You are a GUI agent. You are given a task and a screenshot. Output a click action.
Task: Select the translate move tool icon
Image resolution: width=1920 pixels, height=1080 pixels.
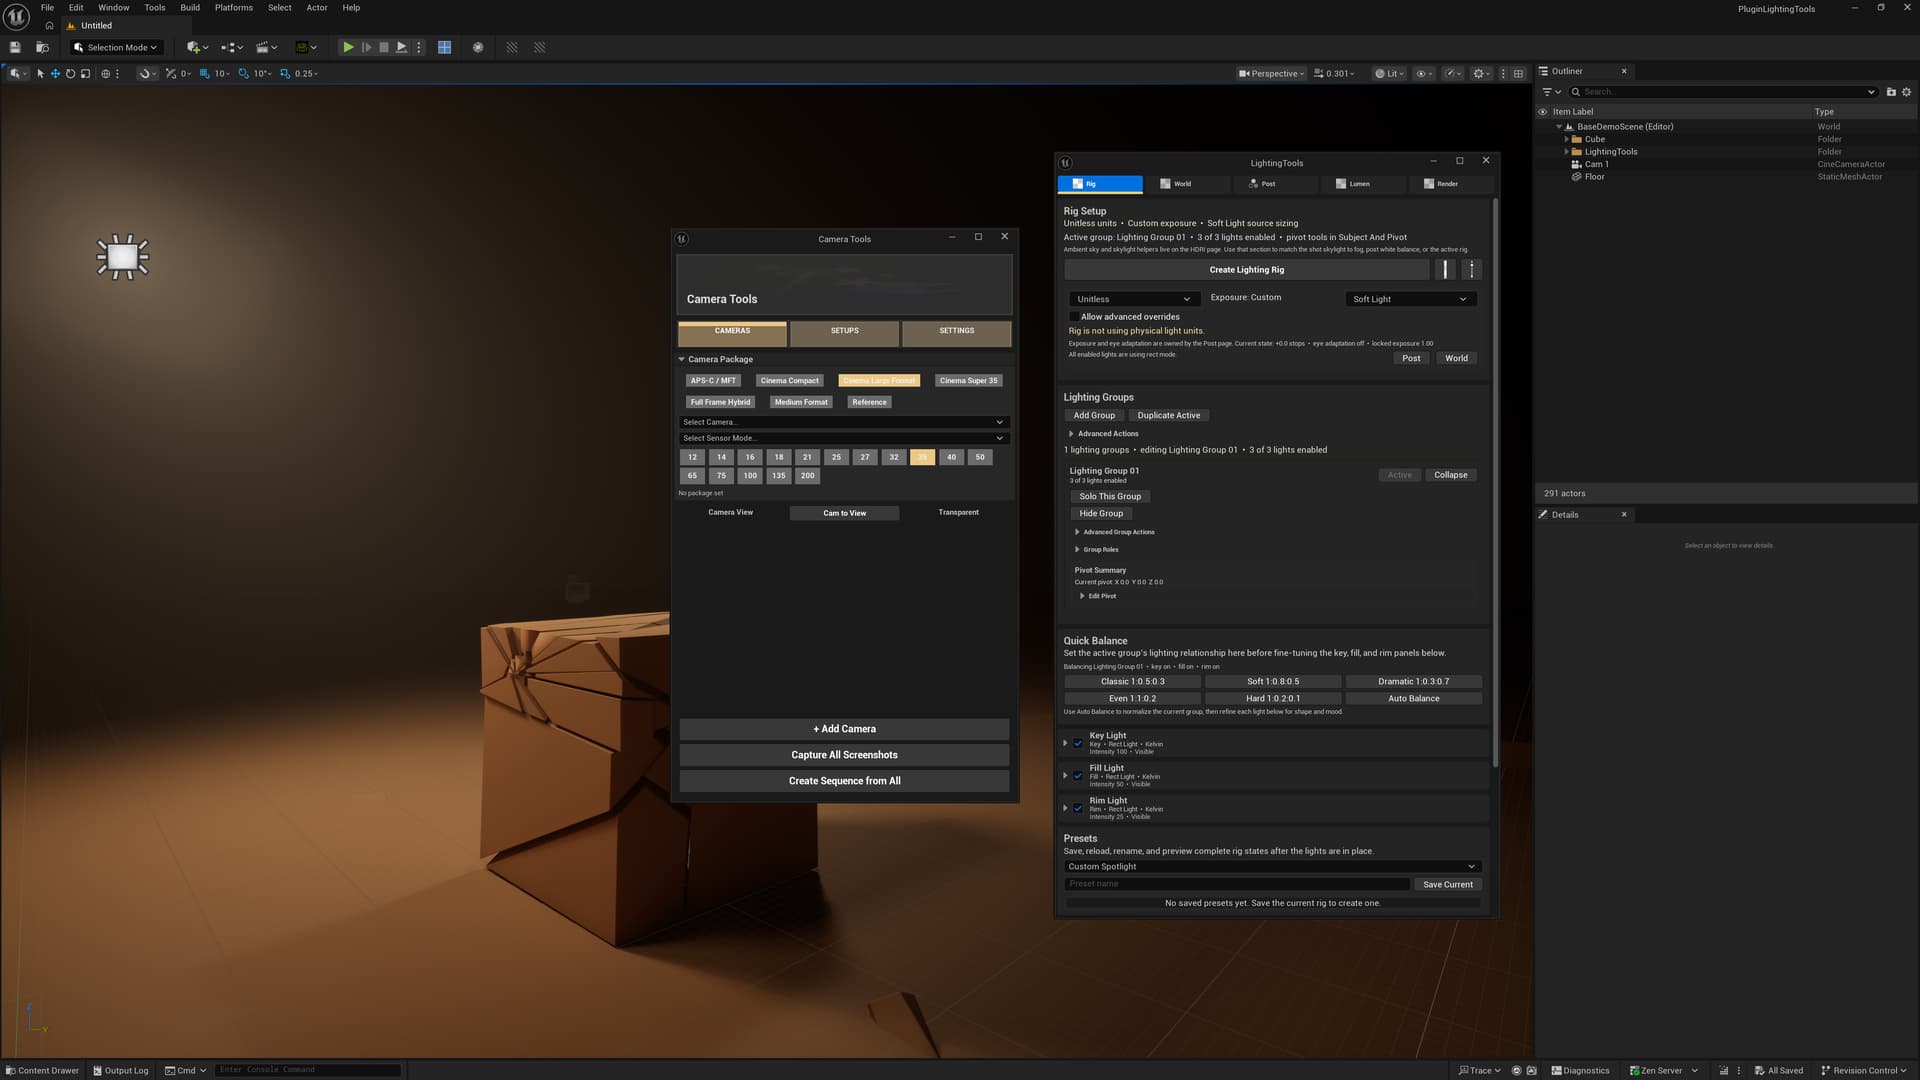[x=55, y=73]
